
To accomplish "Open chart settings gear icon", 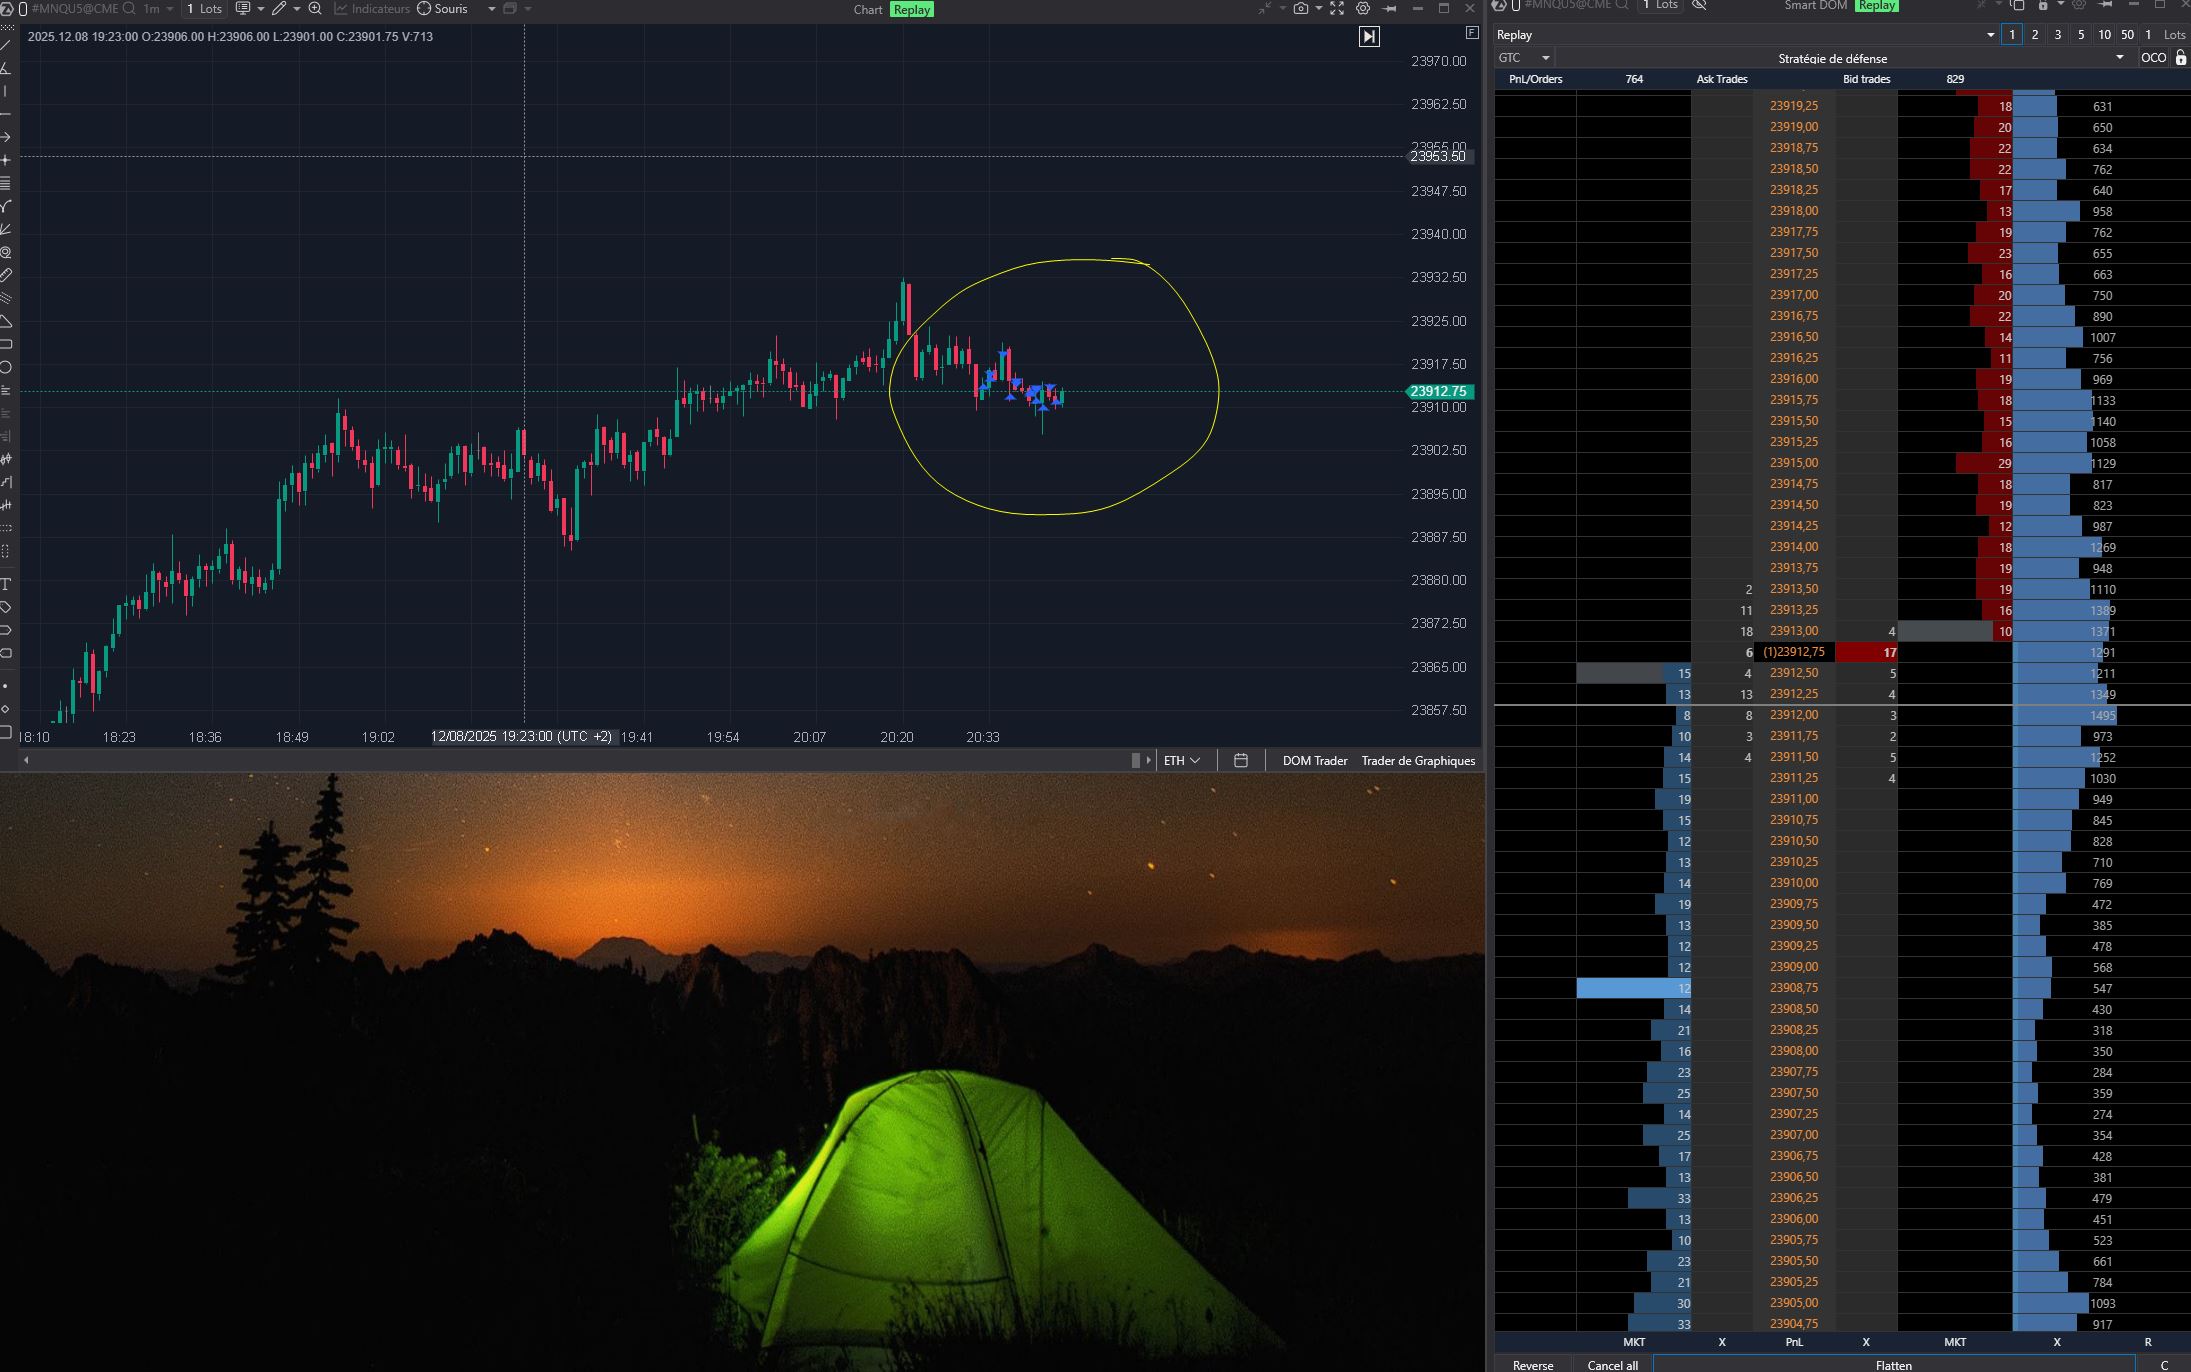I will click(x=1363, y=9).
